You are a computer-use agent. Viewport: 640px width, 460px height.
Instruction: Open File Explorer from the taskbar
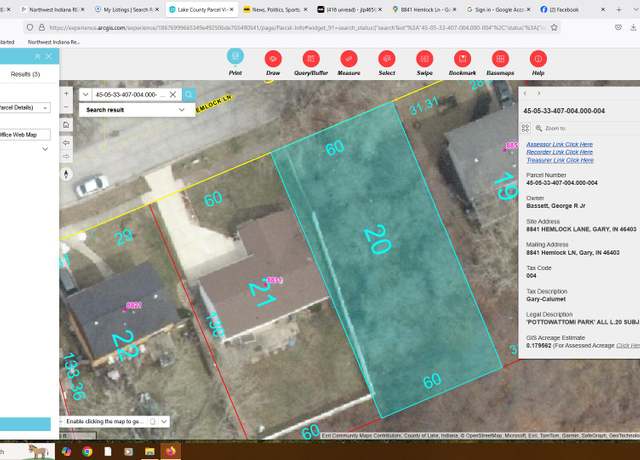[x=149, y=451]
